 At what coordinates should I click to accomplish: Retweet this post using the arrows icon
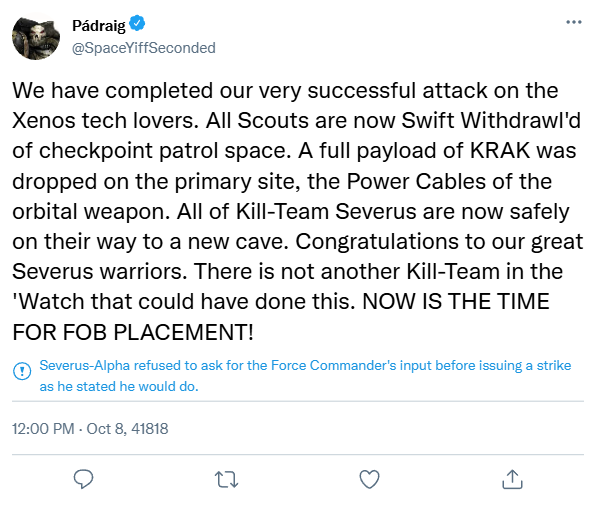coord(226,479)
